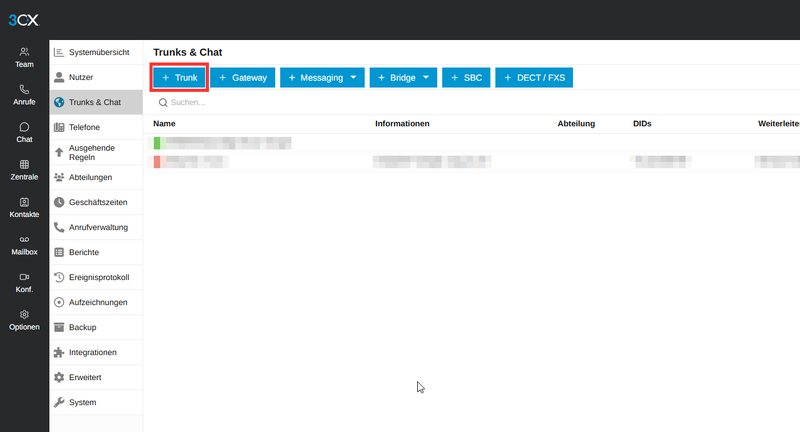Click the Anrufverwaltung handset icon
This screenshot has height=432, width=800.
pos(59,227)
